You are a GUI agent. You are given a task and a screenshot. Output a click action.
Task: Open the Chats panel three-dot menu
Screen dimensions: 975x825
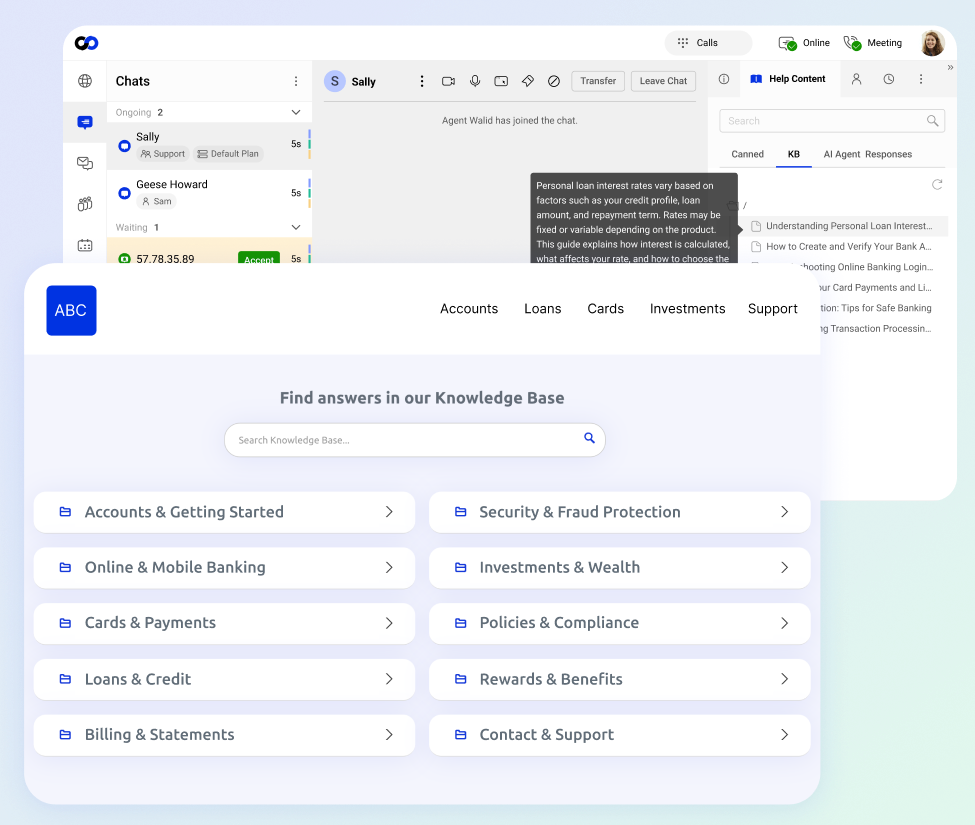[295, 80]
